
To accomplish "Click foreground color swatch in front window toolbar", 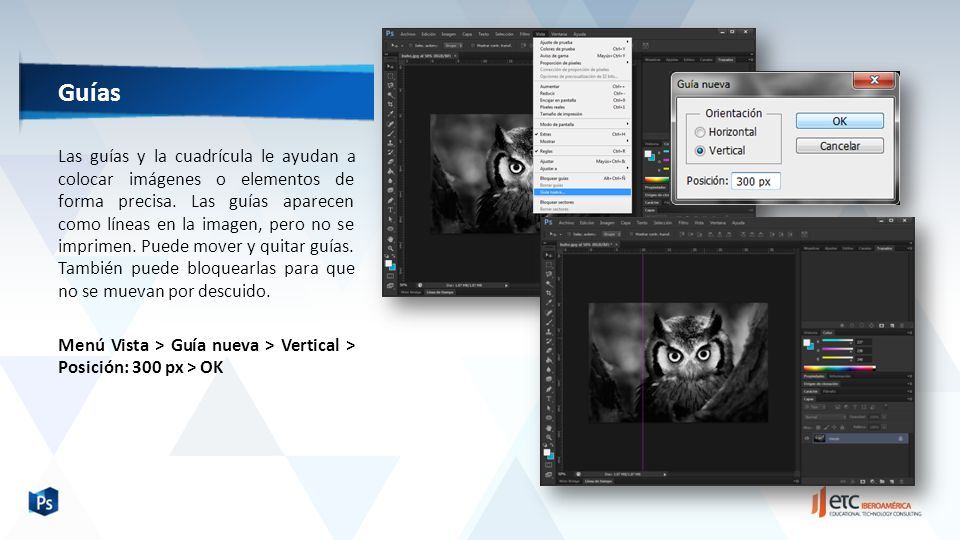I will coord(547,452).
